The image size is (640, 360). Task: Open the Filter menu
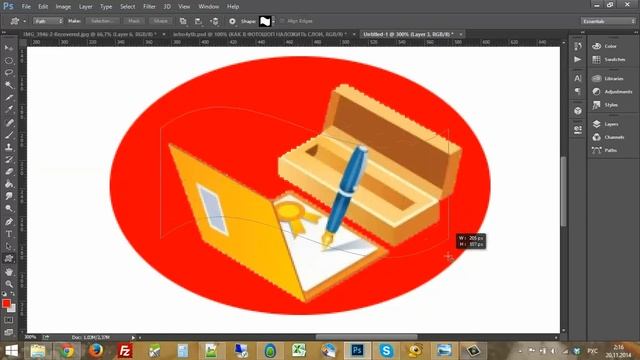(x=149, y=7)
